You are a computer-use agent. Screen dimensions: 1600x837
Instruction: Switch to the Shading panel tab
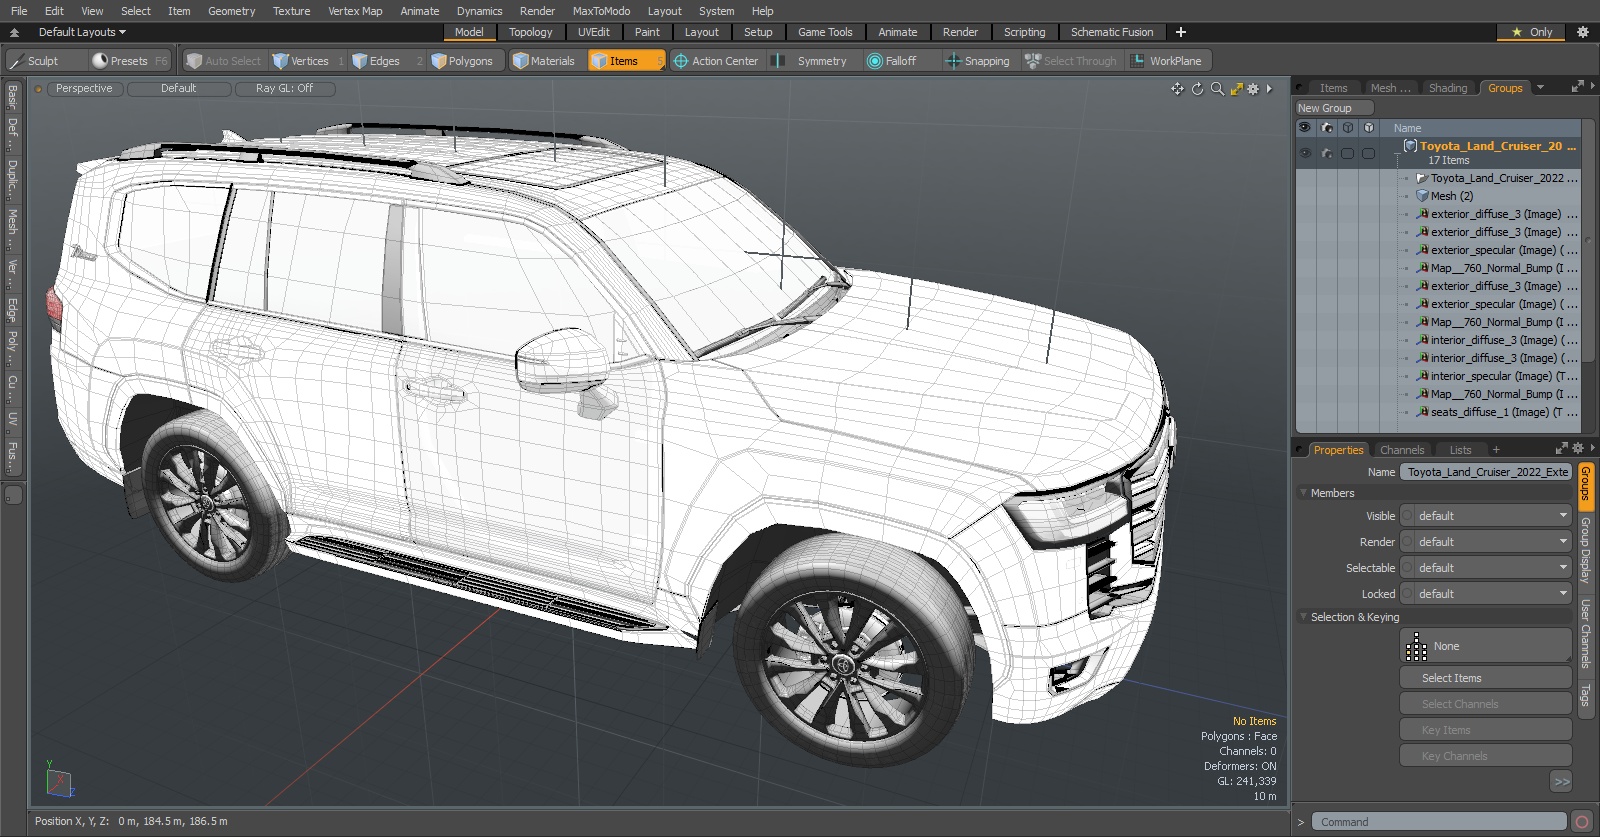pyautogui.click(x=1447, y=88)
